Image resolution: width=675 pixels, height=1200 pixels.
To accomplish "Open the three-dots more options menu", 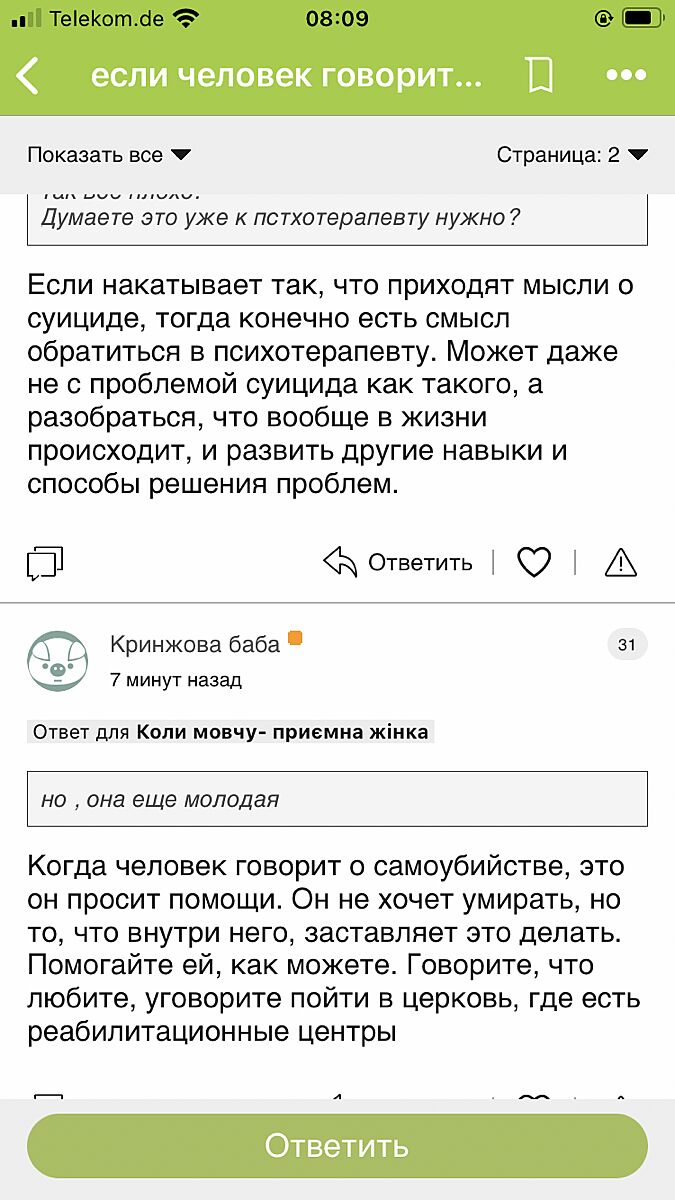I will [627, 76].
